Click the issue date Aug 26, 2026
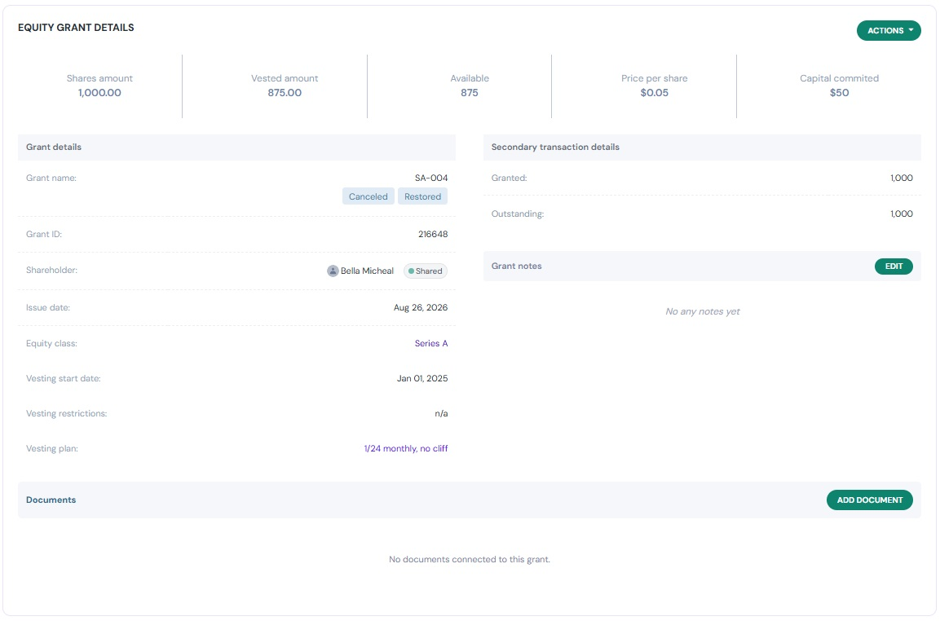Viewport: 940px width, 621px height. click(x=420, y=308)
